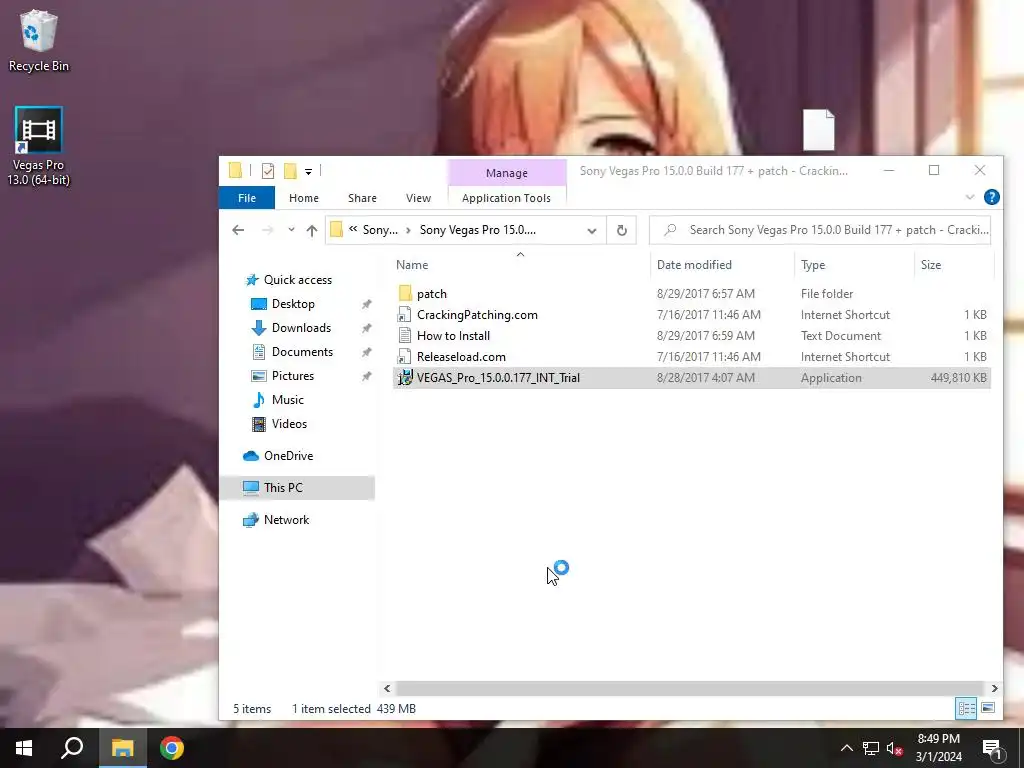This screenshot has width=1024, height=768.
Task: Open the Music folder in the sidebar
Action: coord(287,400)
